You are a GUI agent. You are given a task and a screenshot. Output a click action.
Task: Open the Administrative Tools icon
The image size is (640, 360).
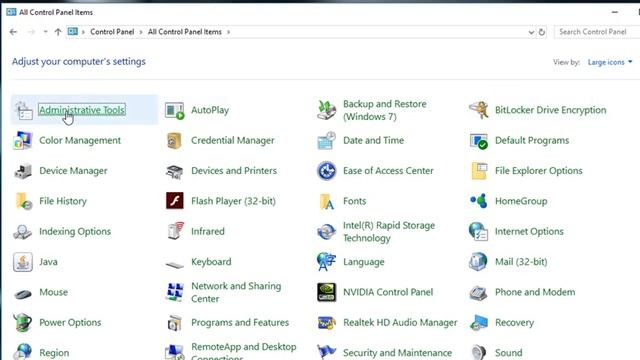23,110
